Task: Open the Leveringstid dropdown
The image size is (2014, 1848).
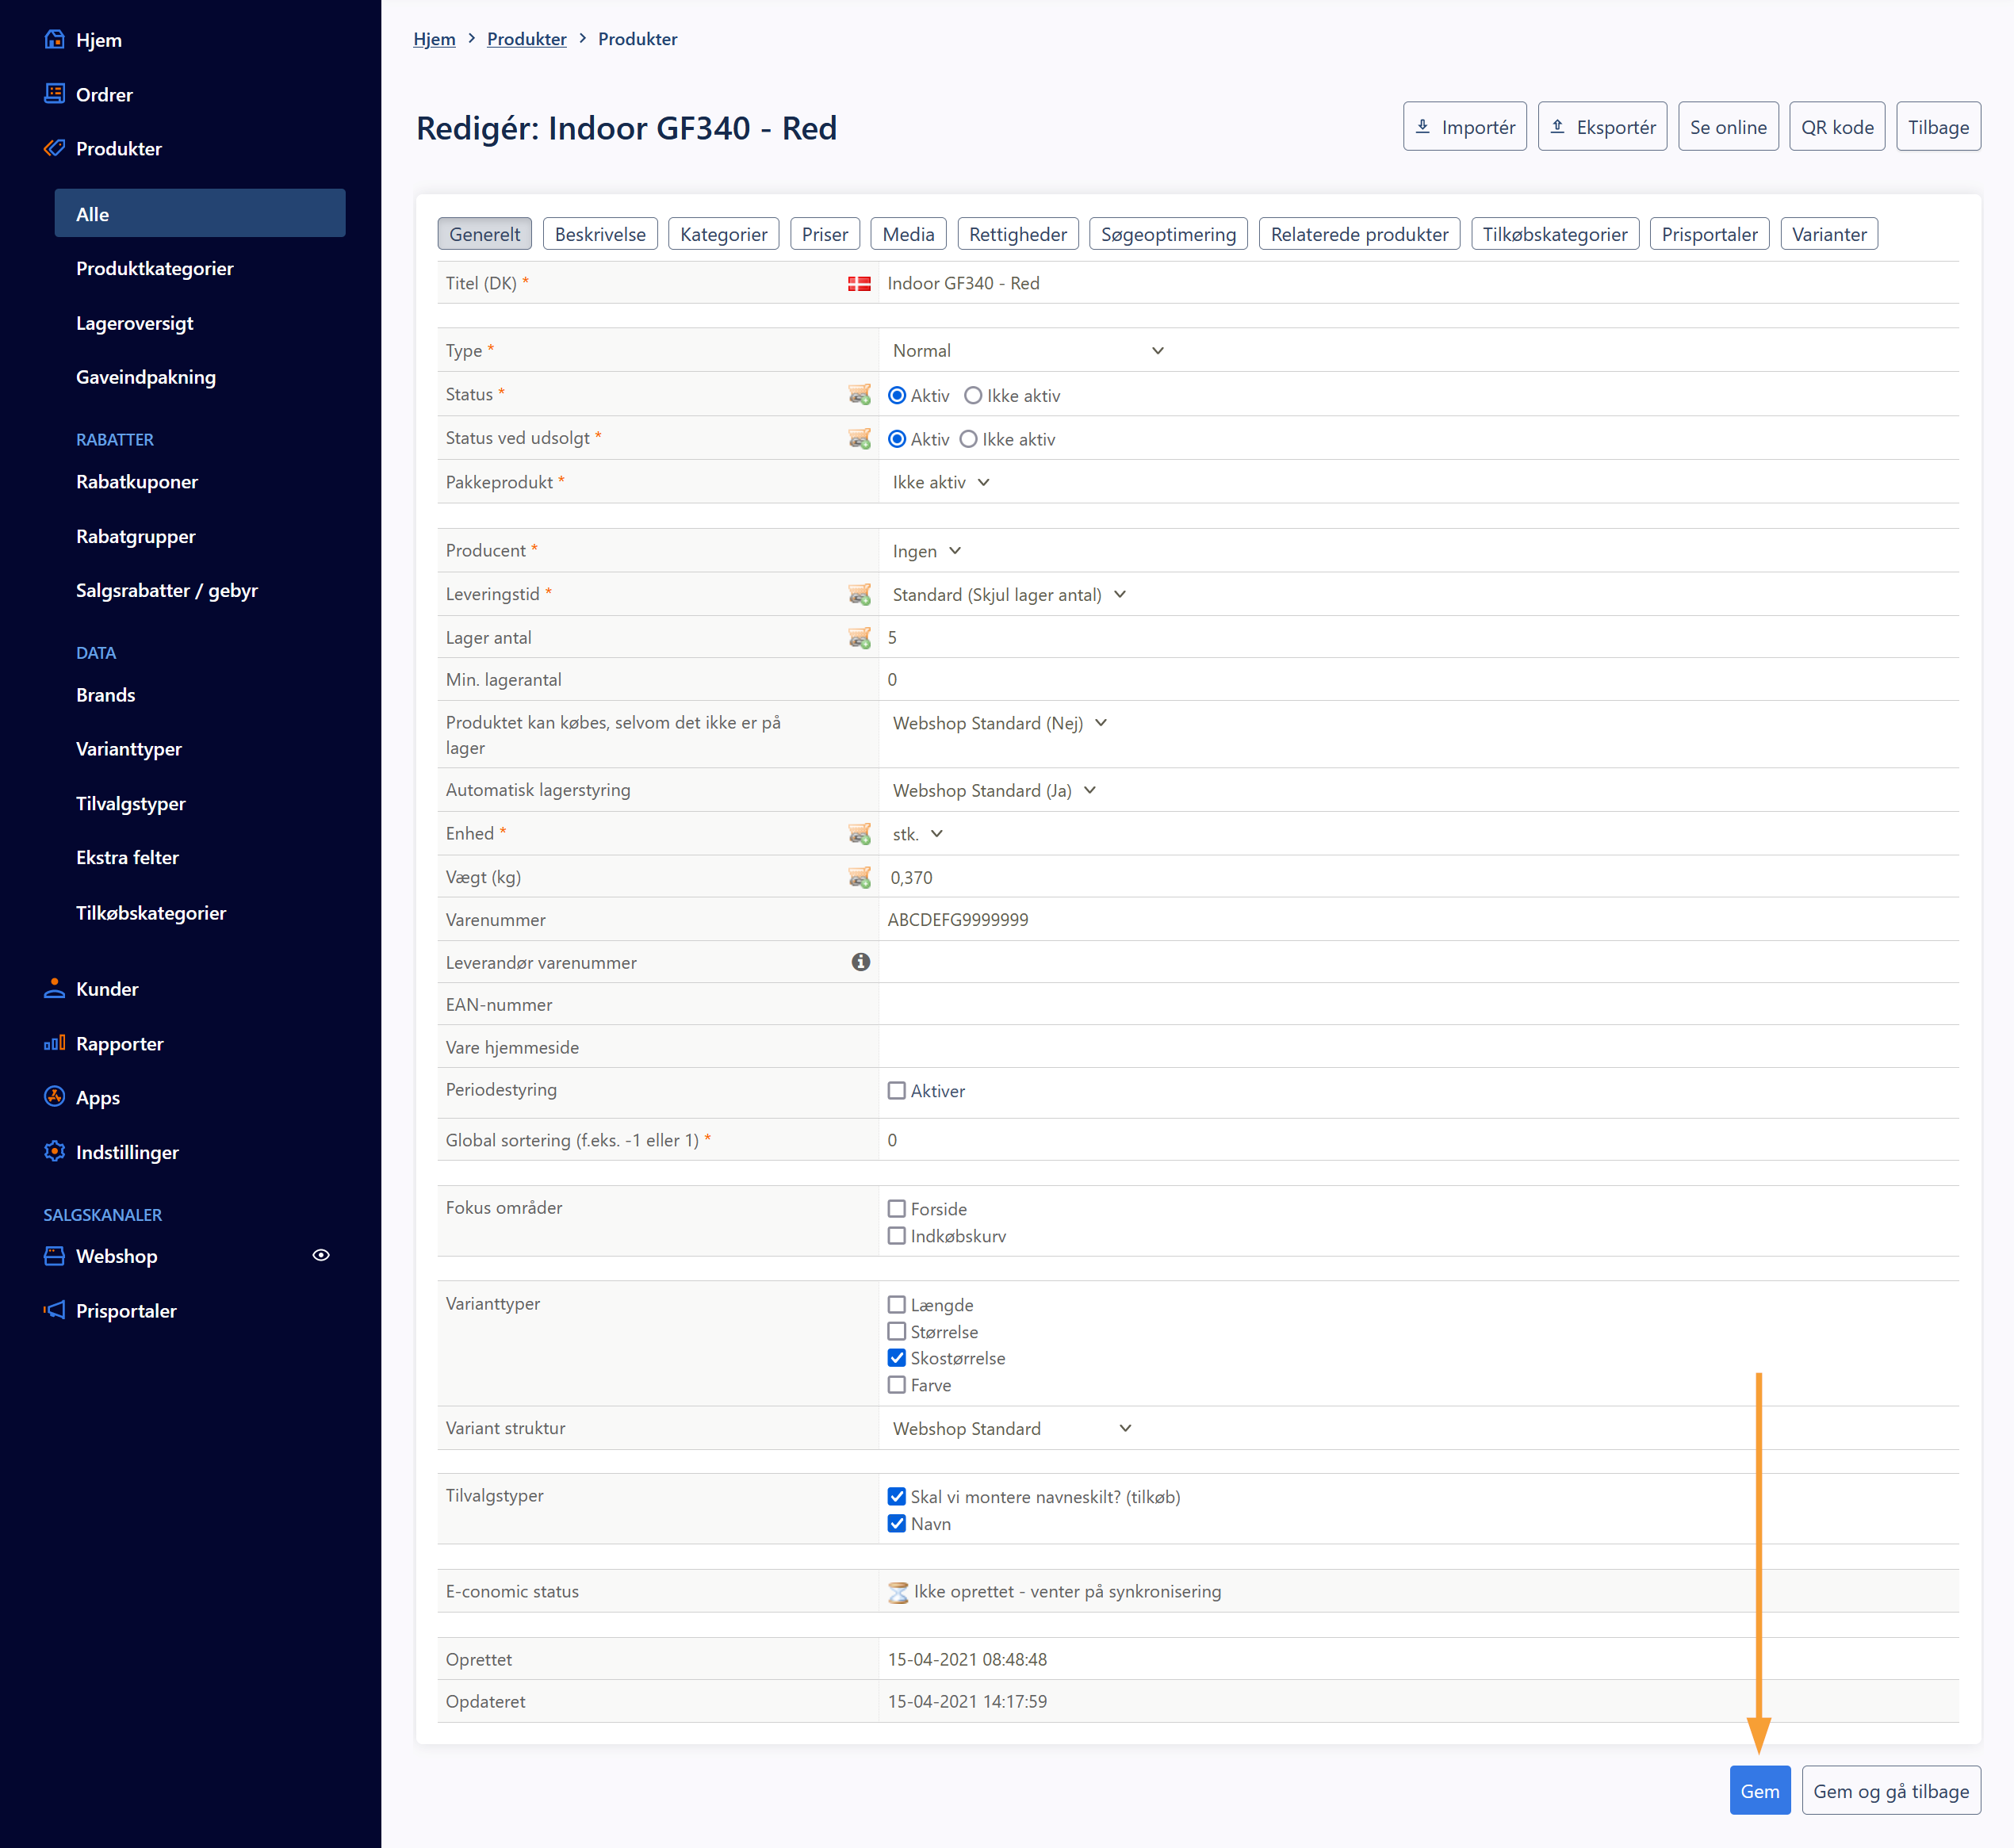Action: [1009, 595]
